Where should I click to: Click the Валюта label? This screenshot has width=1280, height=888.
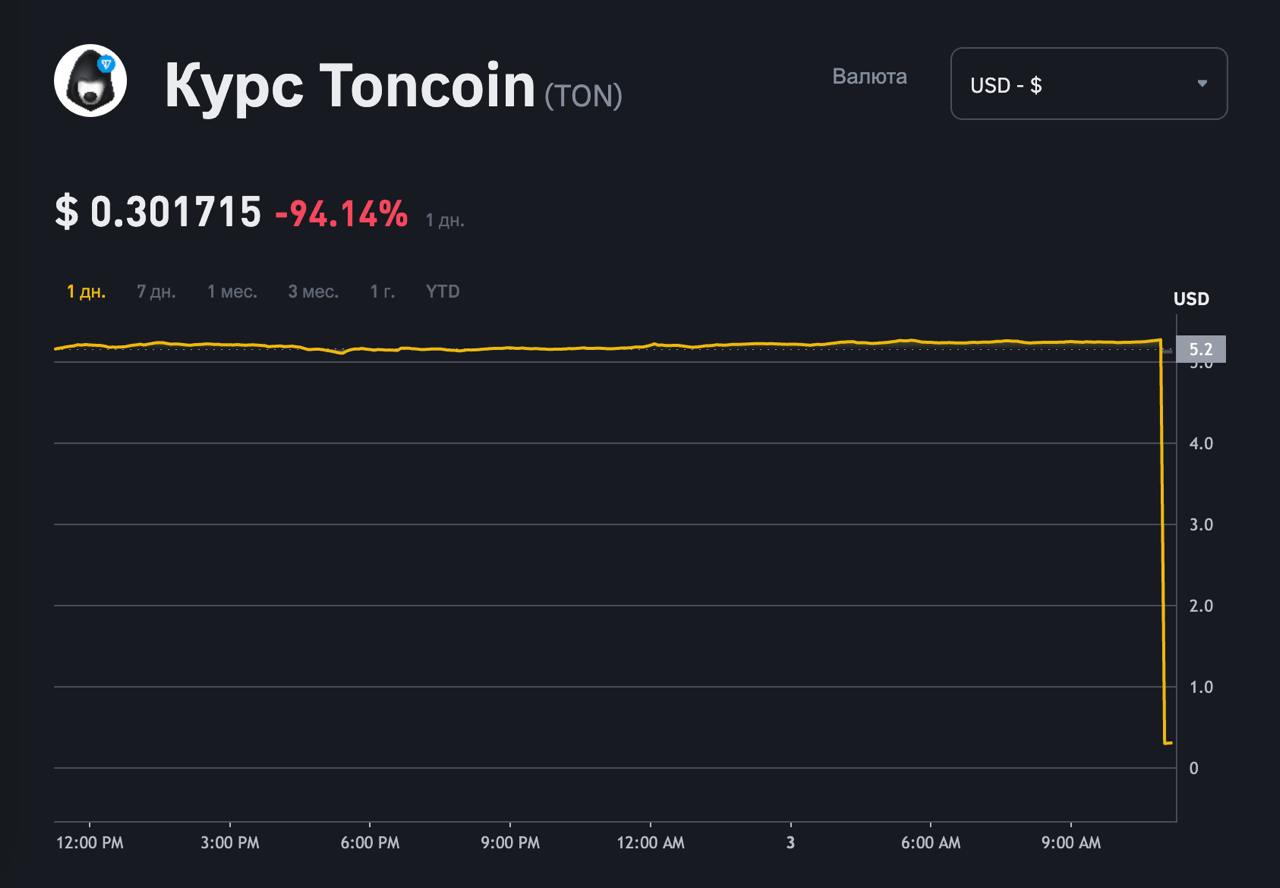869,76
